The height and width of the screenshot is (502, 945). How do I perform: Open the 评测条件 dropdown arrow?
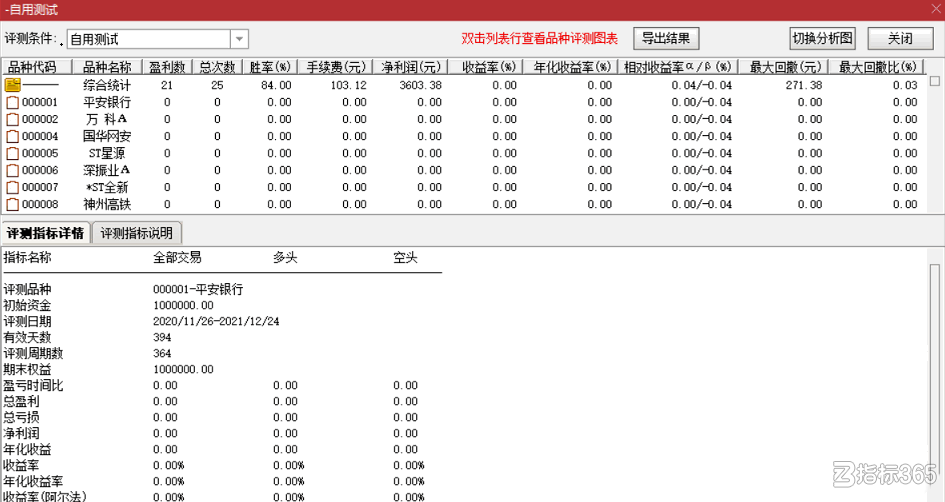click(239, 39)
